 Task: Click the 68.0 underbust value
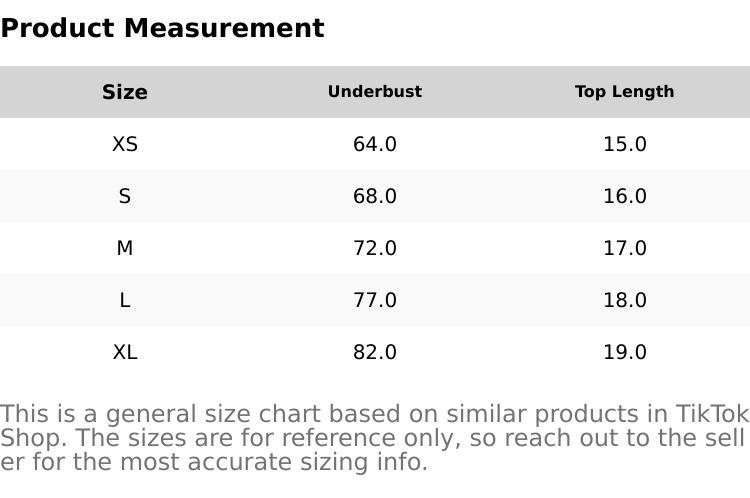tap(375, 196)
